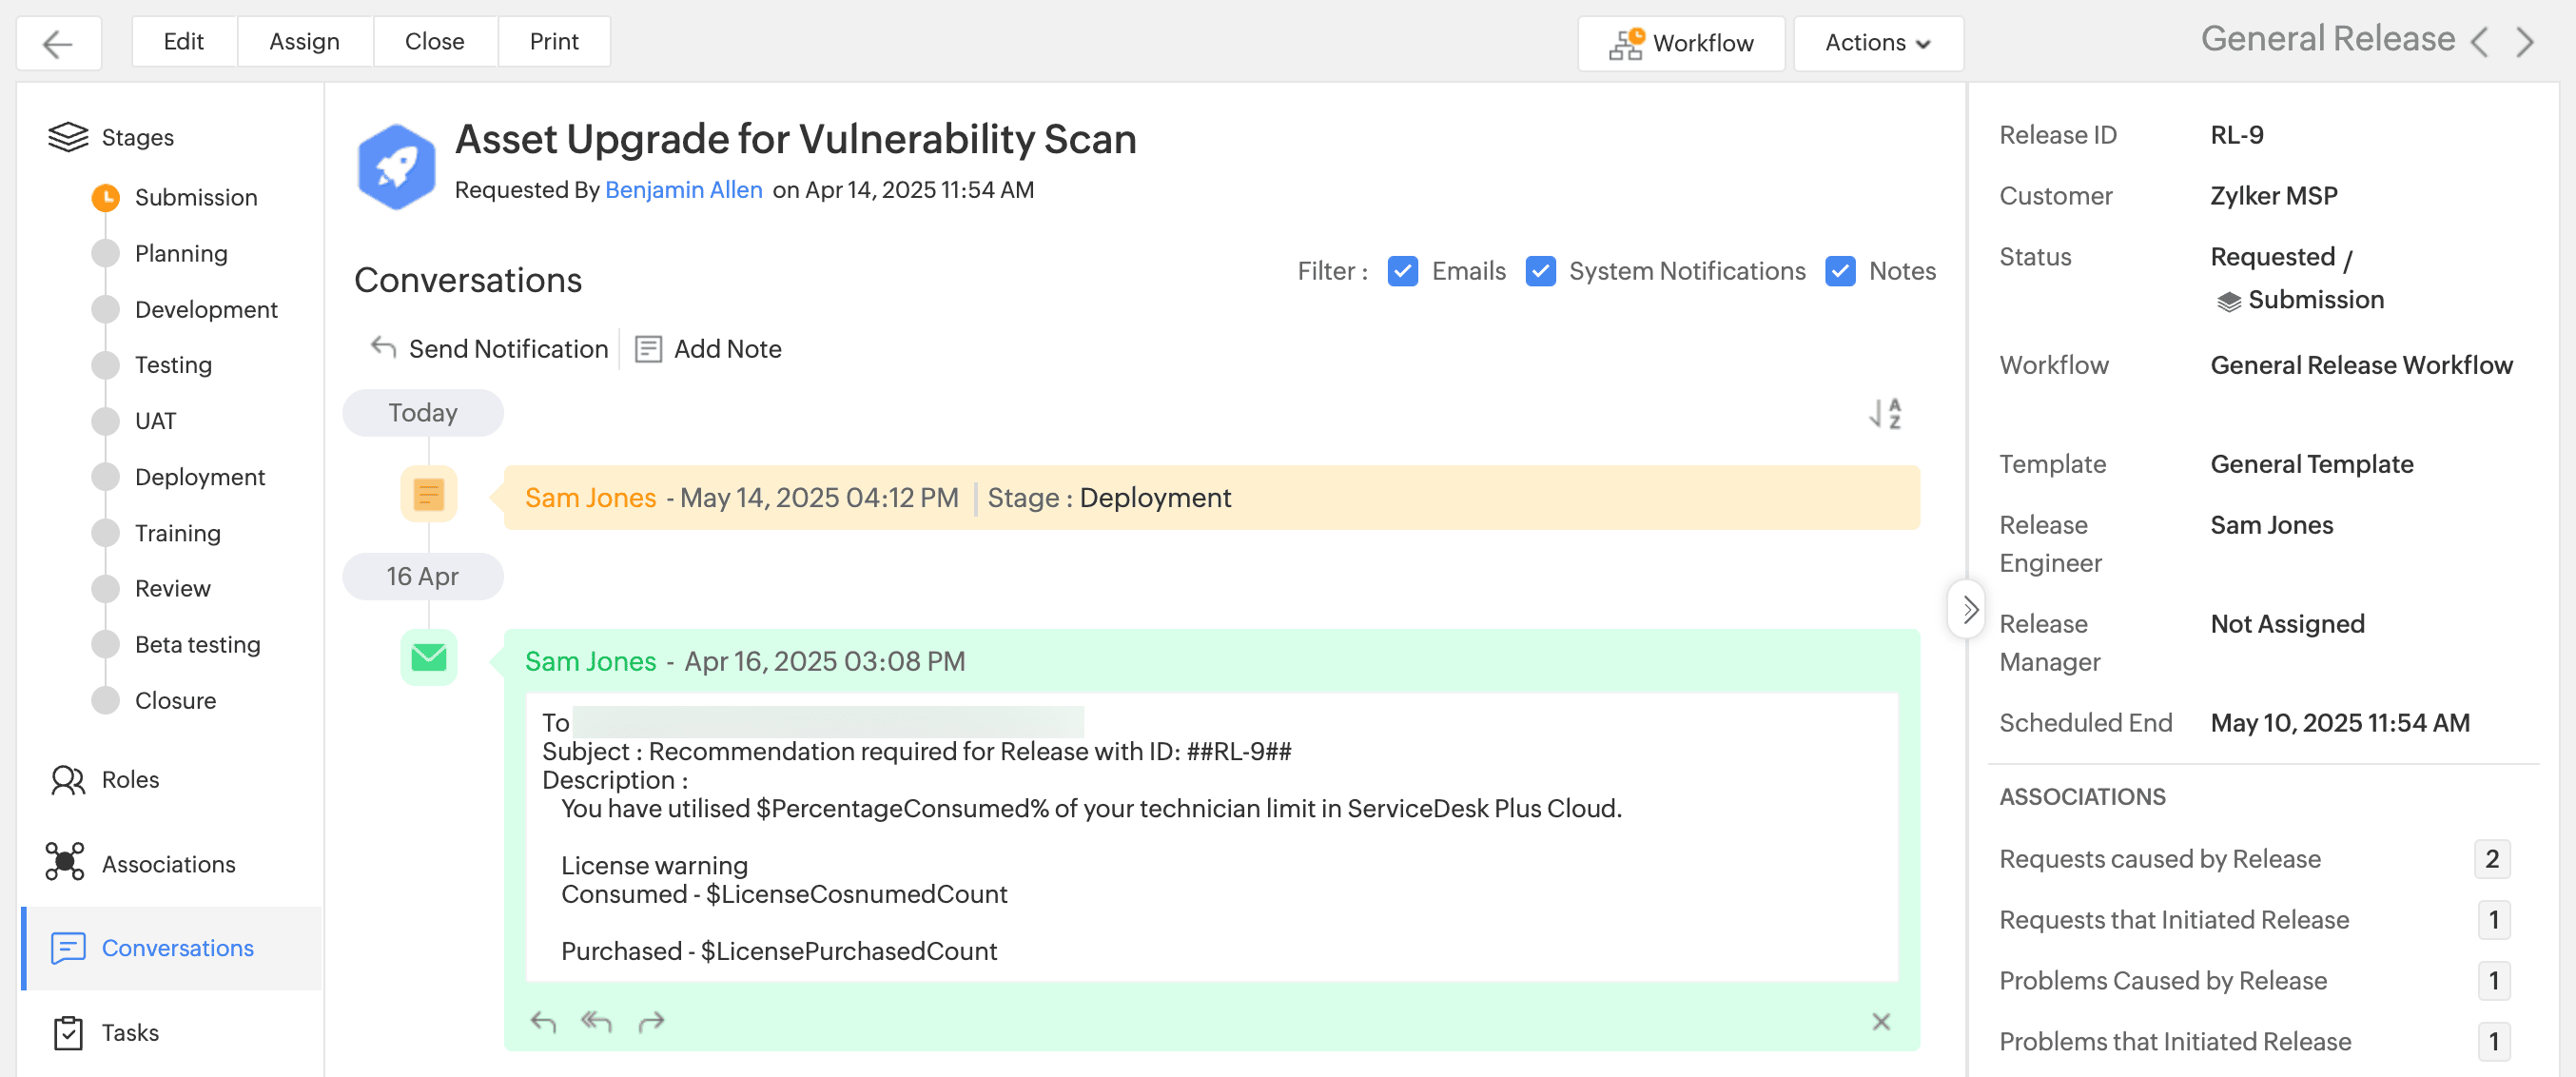Uncheck the Emails filter checkbox
The width and height of the screenshot is (2576, 1077).
pos(1402,271)
